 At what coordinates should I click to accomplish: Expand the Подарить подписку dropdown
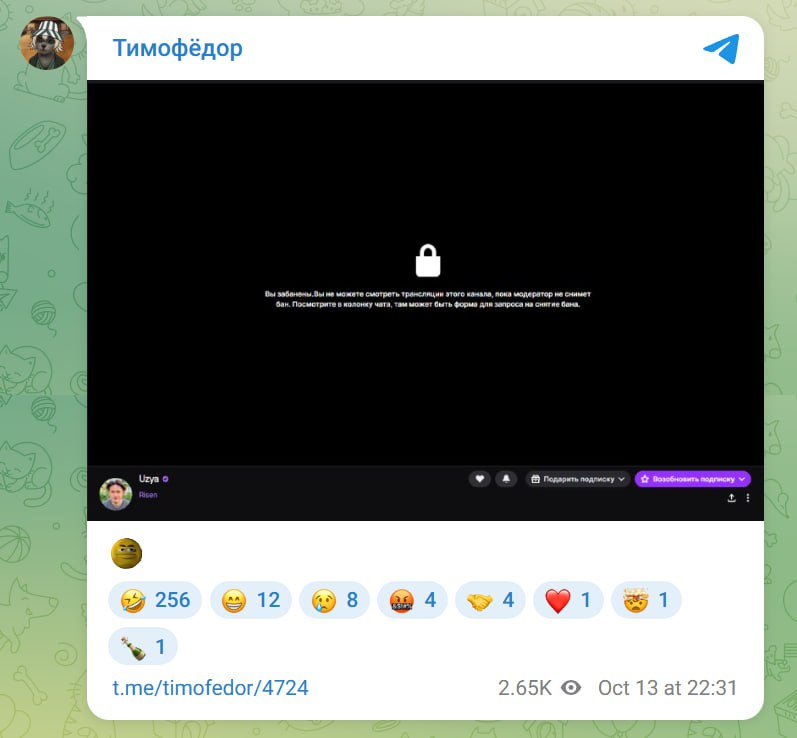(578, 479)
